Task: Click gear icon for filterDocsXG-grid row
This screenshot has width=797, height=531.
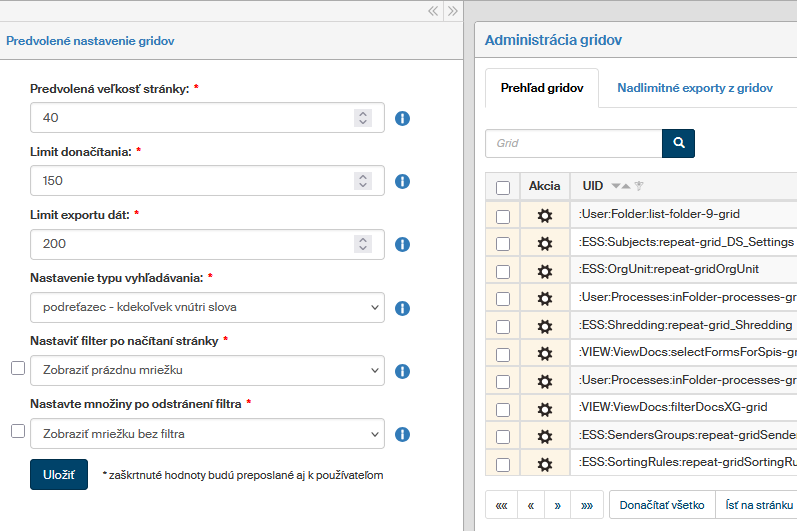Action: click(x=545, y=408)
